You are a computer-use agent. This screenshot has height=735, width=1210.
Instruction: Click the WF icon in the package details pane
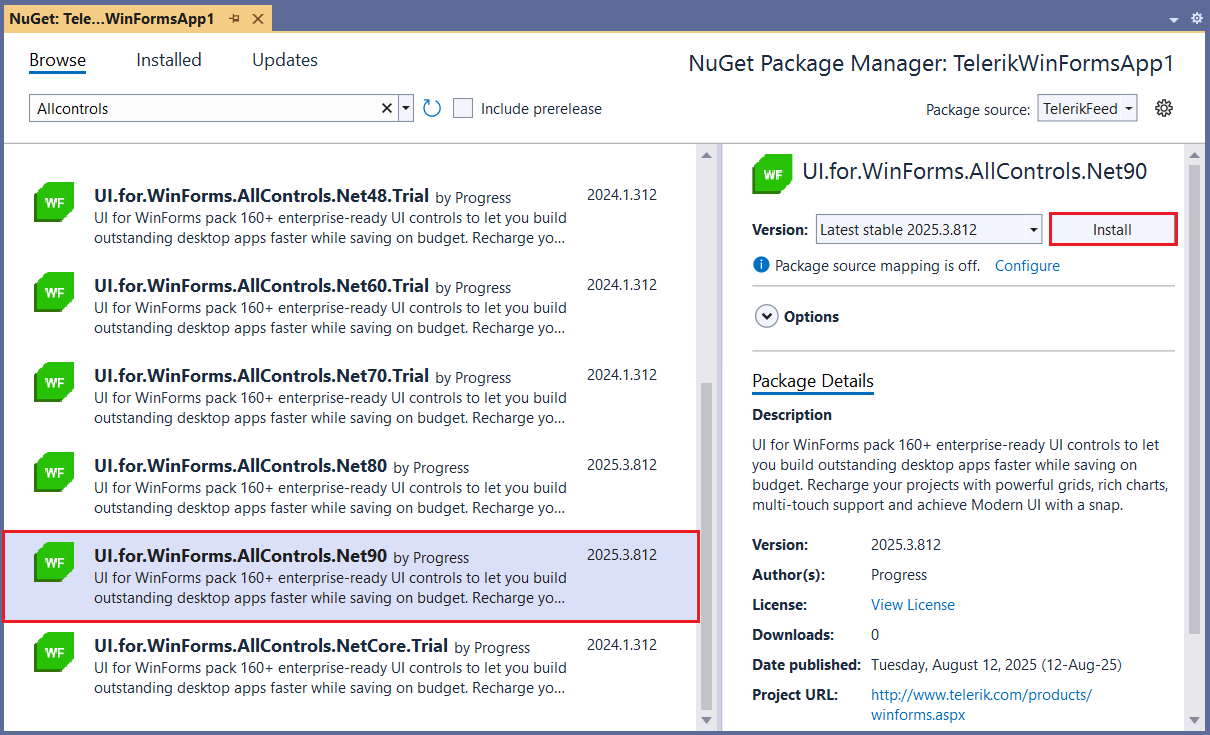click(771, 173)
